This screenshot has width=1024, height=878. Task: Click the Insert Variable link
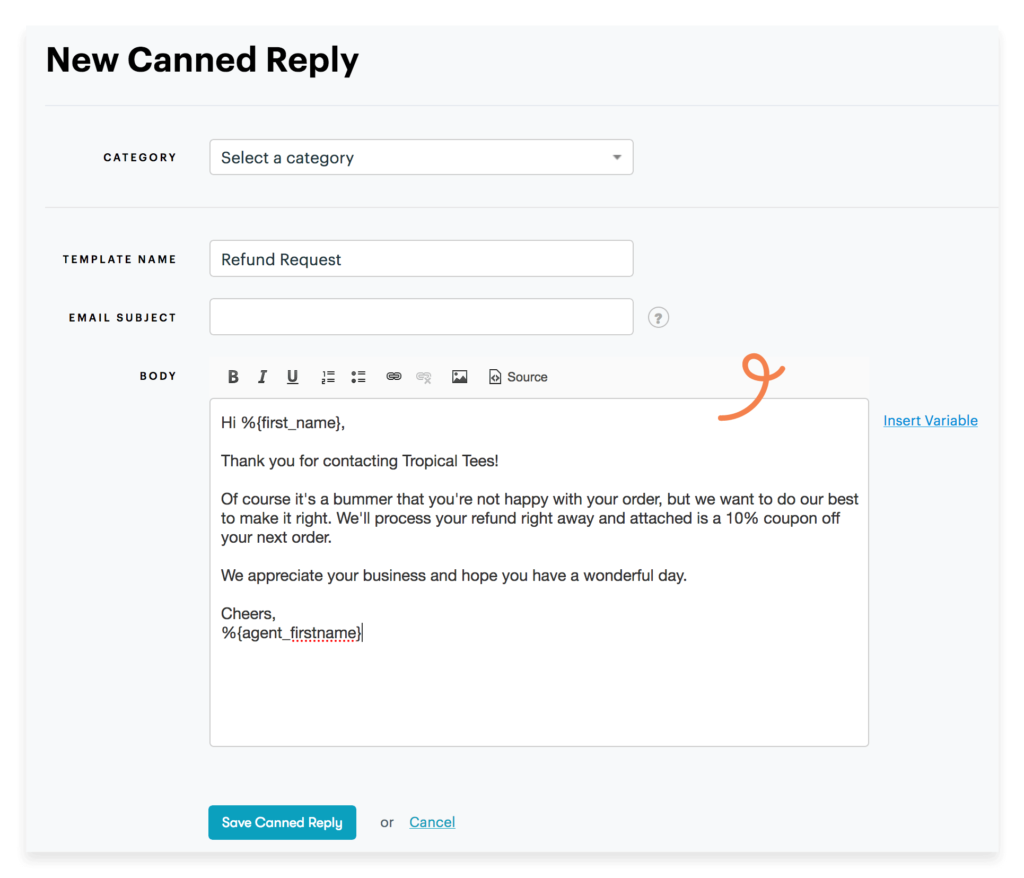click(x=930, y=421)
